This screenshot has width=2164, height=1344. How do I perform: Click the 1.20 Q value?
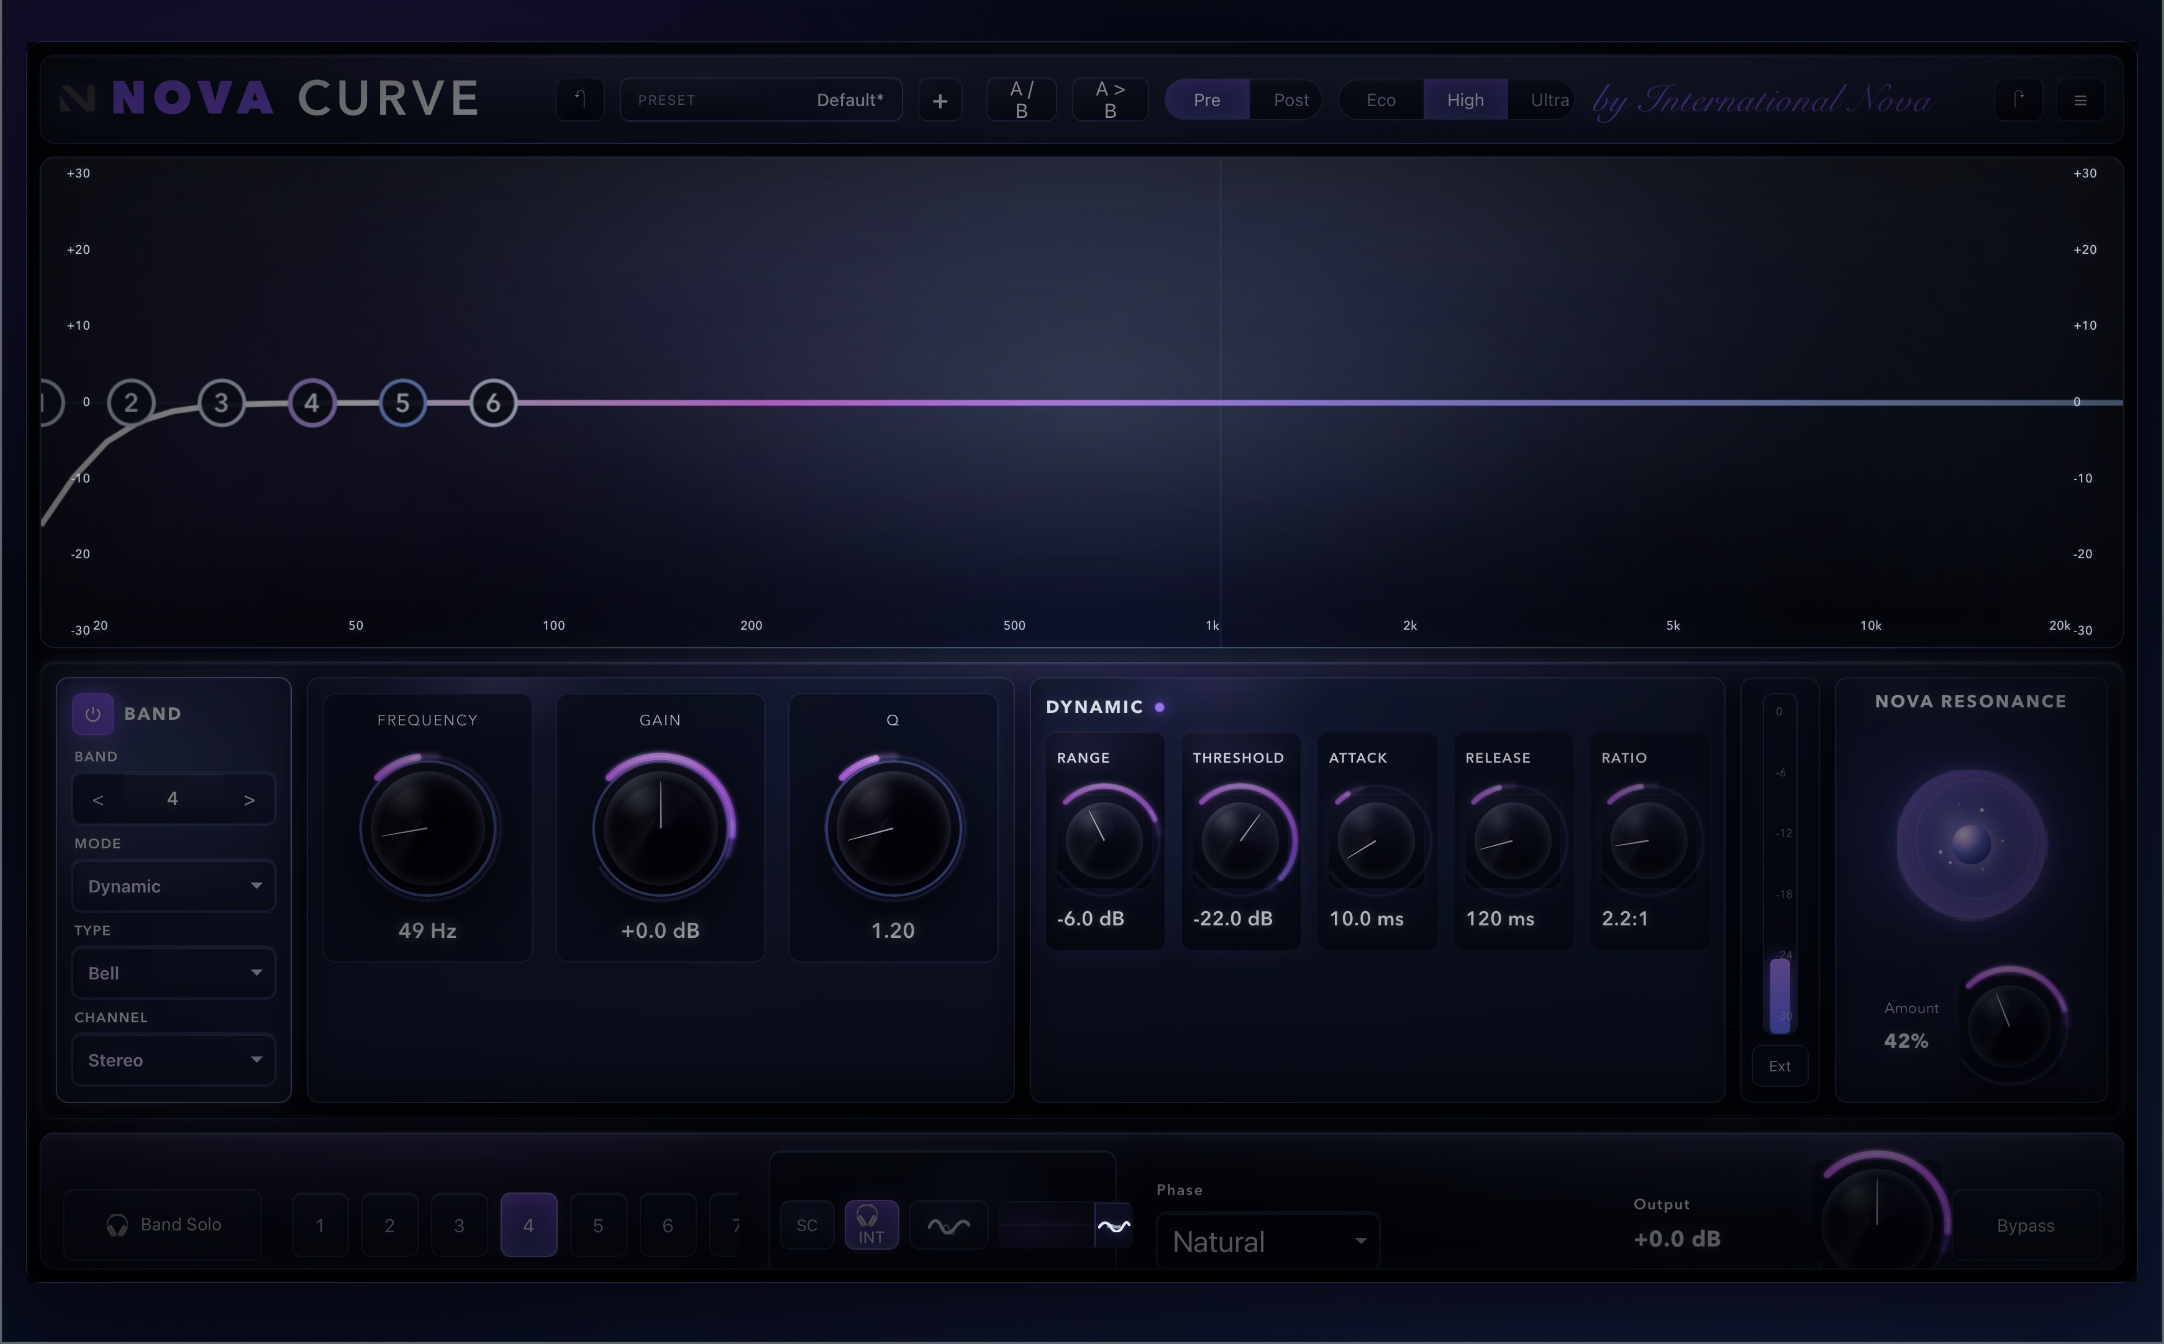[x=893, y=931]
